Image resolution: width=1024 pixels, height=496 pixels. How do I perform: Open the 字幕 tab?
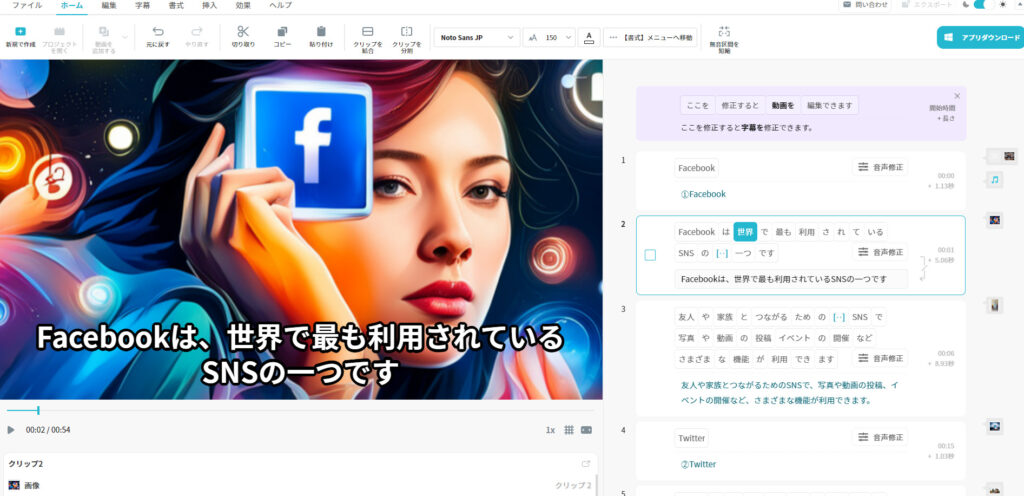(142, 5)
